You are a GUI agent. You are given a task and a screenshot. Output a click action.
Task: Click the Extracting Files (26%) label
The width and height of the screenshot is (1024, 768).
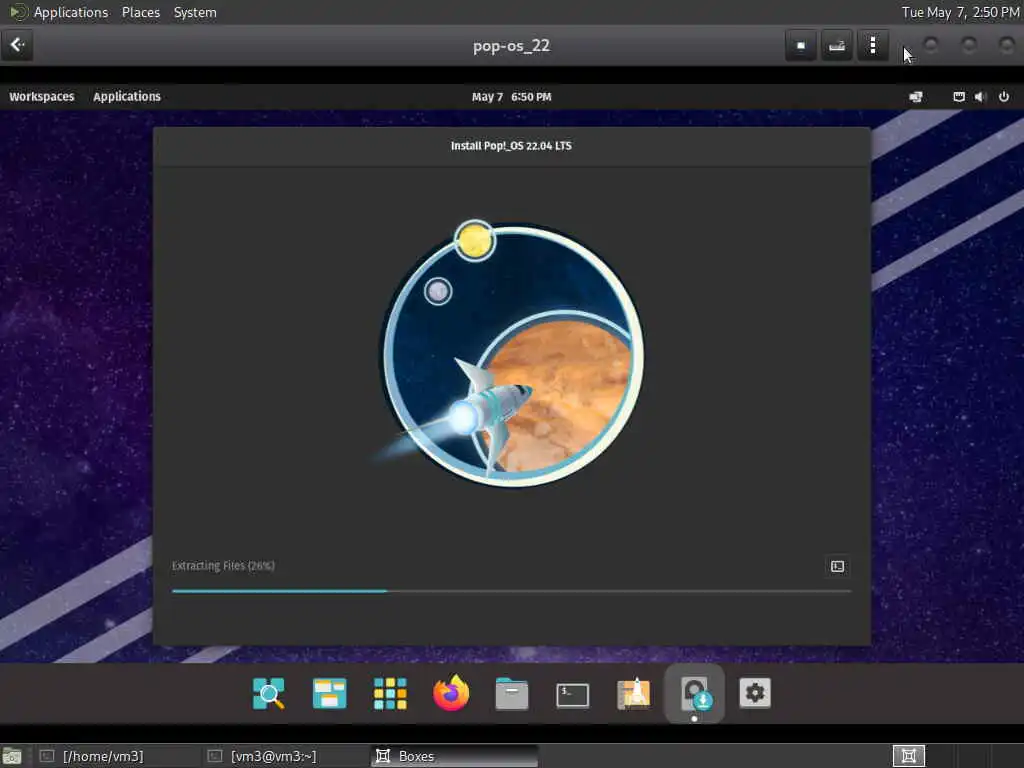click(x=223, y=566)
